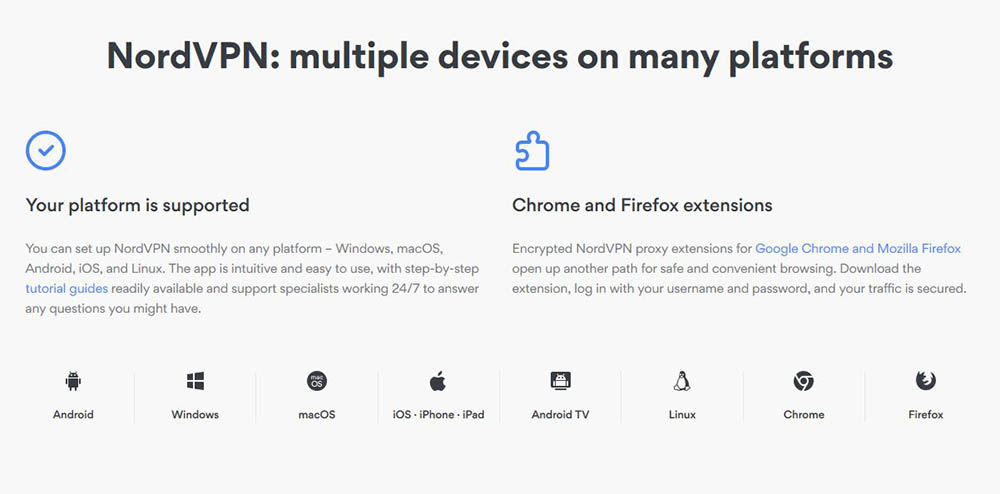Click the Apple logo icon
The image size is (1000, 494).
tap(438, 381)
